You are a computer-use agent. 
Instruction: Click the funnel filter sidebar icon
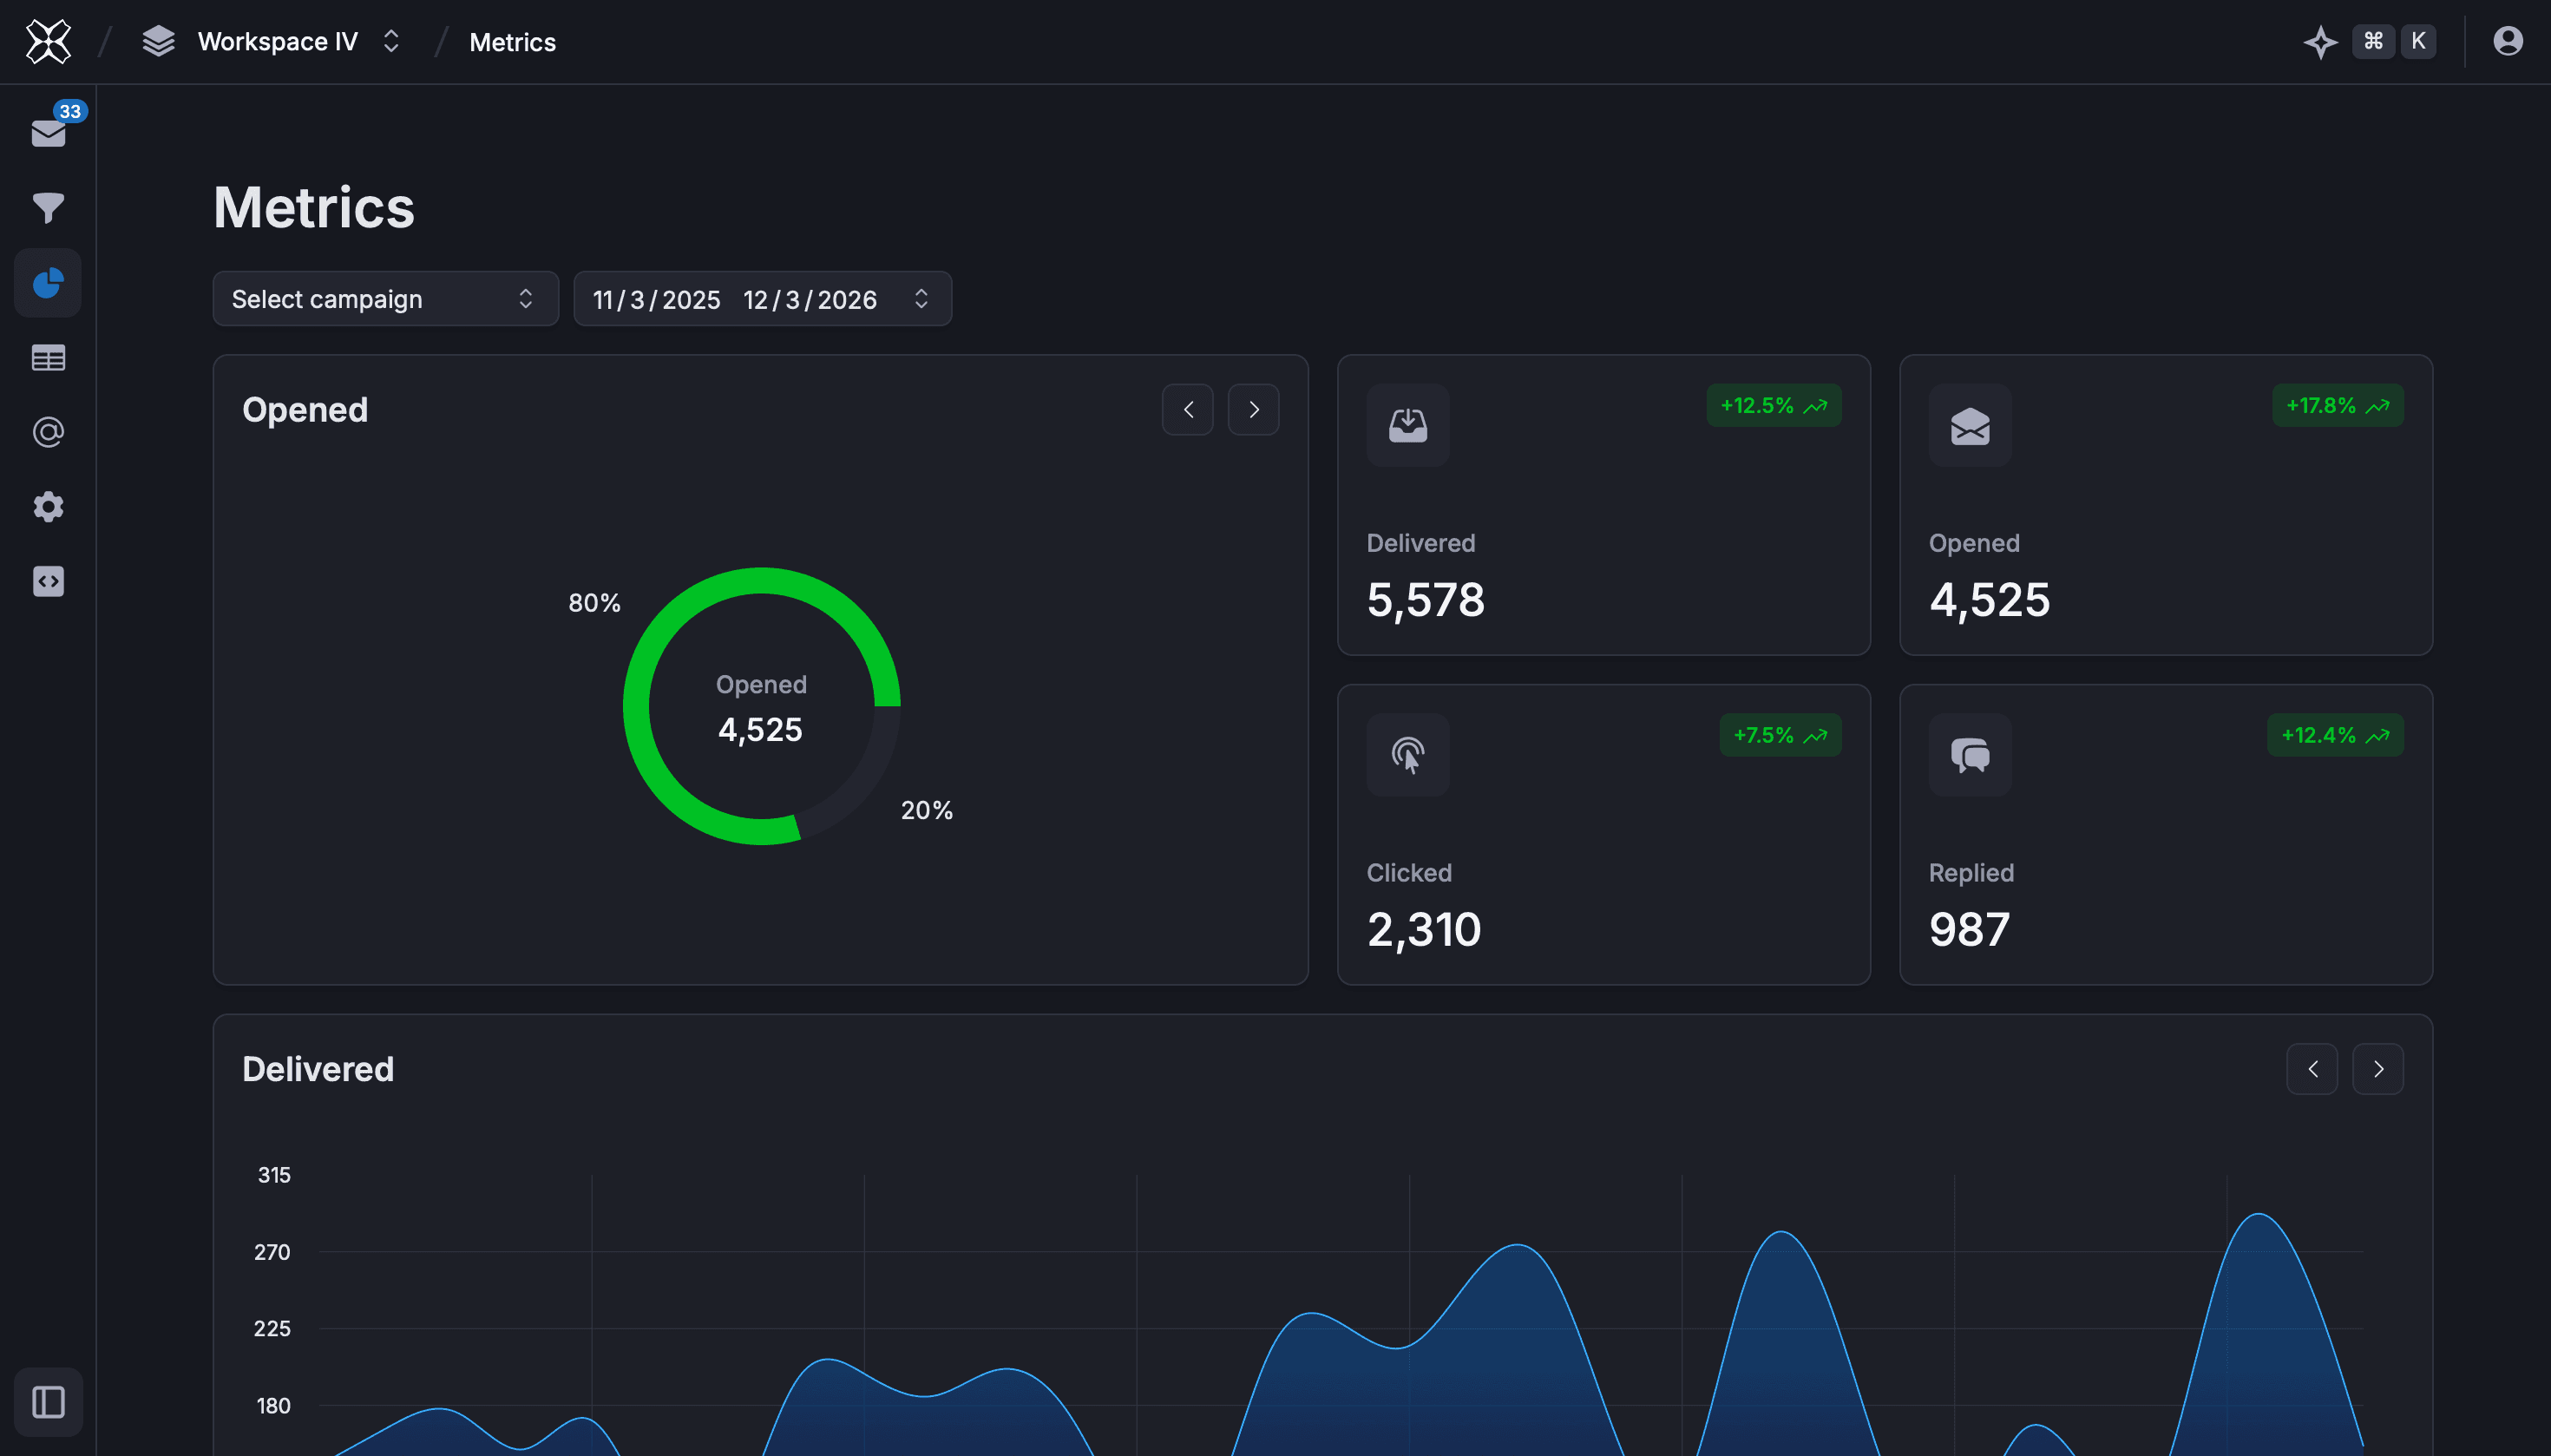48,208
